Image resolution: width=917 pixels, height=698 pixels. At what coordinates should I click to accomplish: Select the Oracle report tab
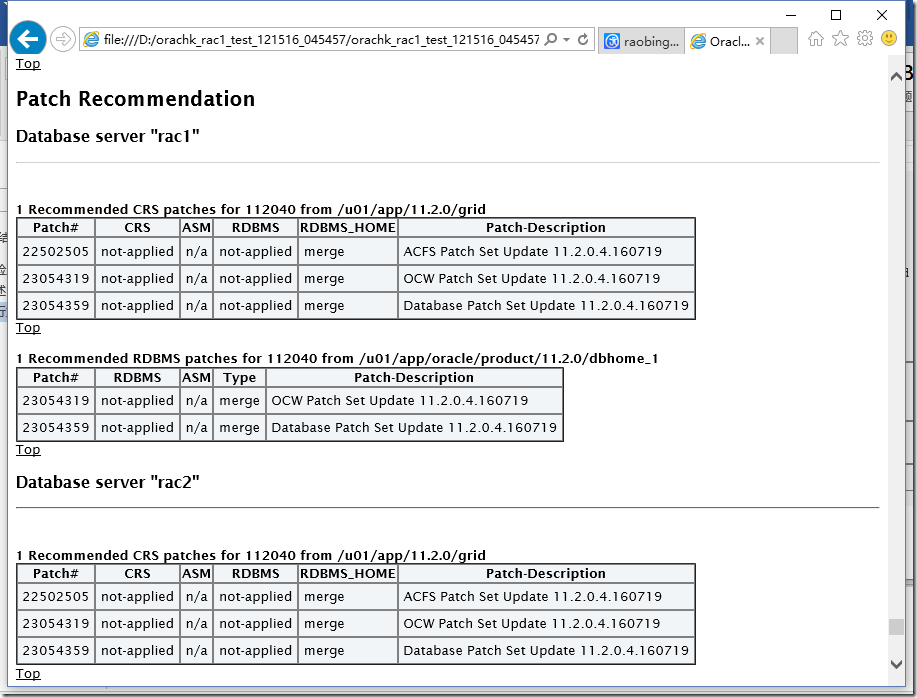[x=720, y=41]
